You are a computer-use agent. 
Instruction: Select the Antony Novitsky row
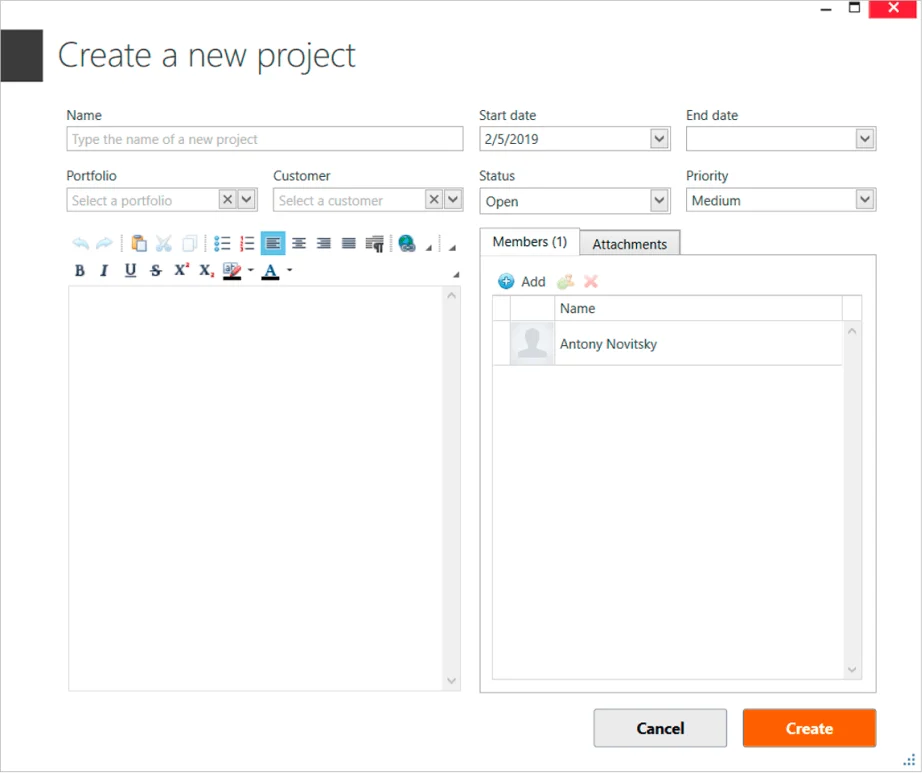coord(667,343)
